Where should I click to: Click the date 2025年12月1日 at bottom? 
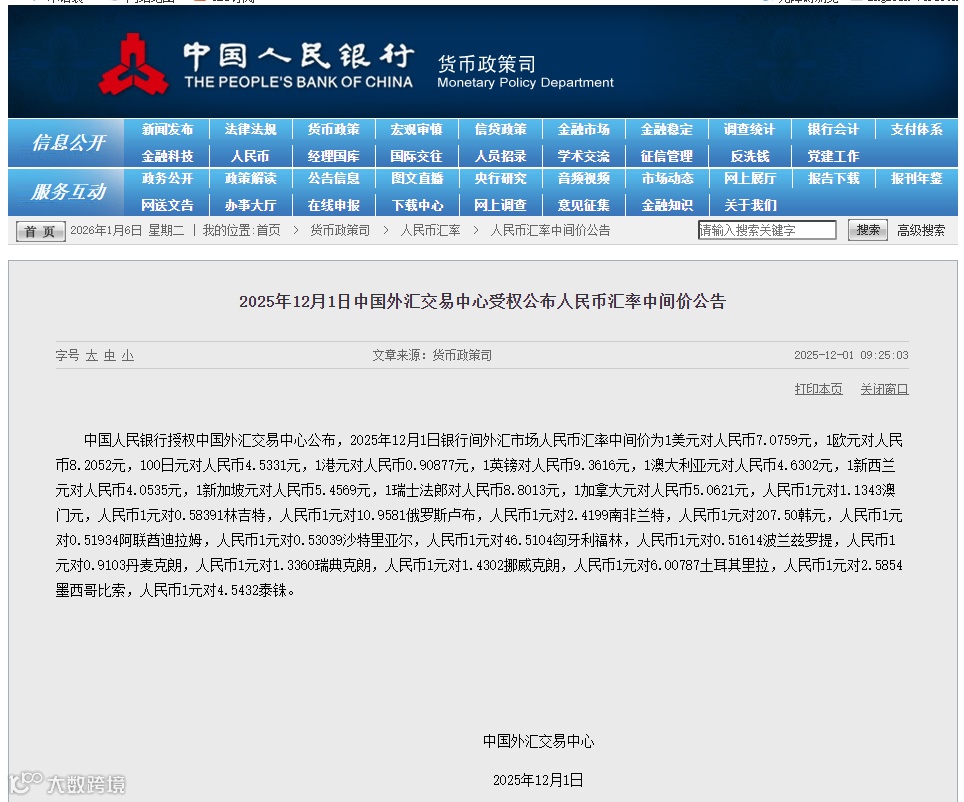click(538, 780)
